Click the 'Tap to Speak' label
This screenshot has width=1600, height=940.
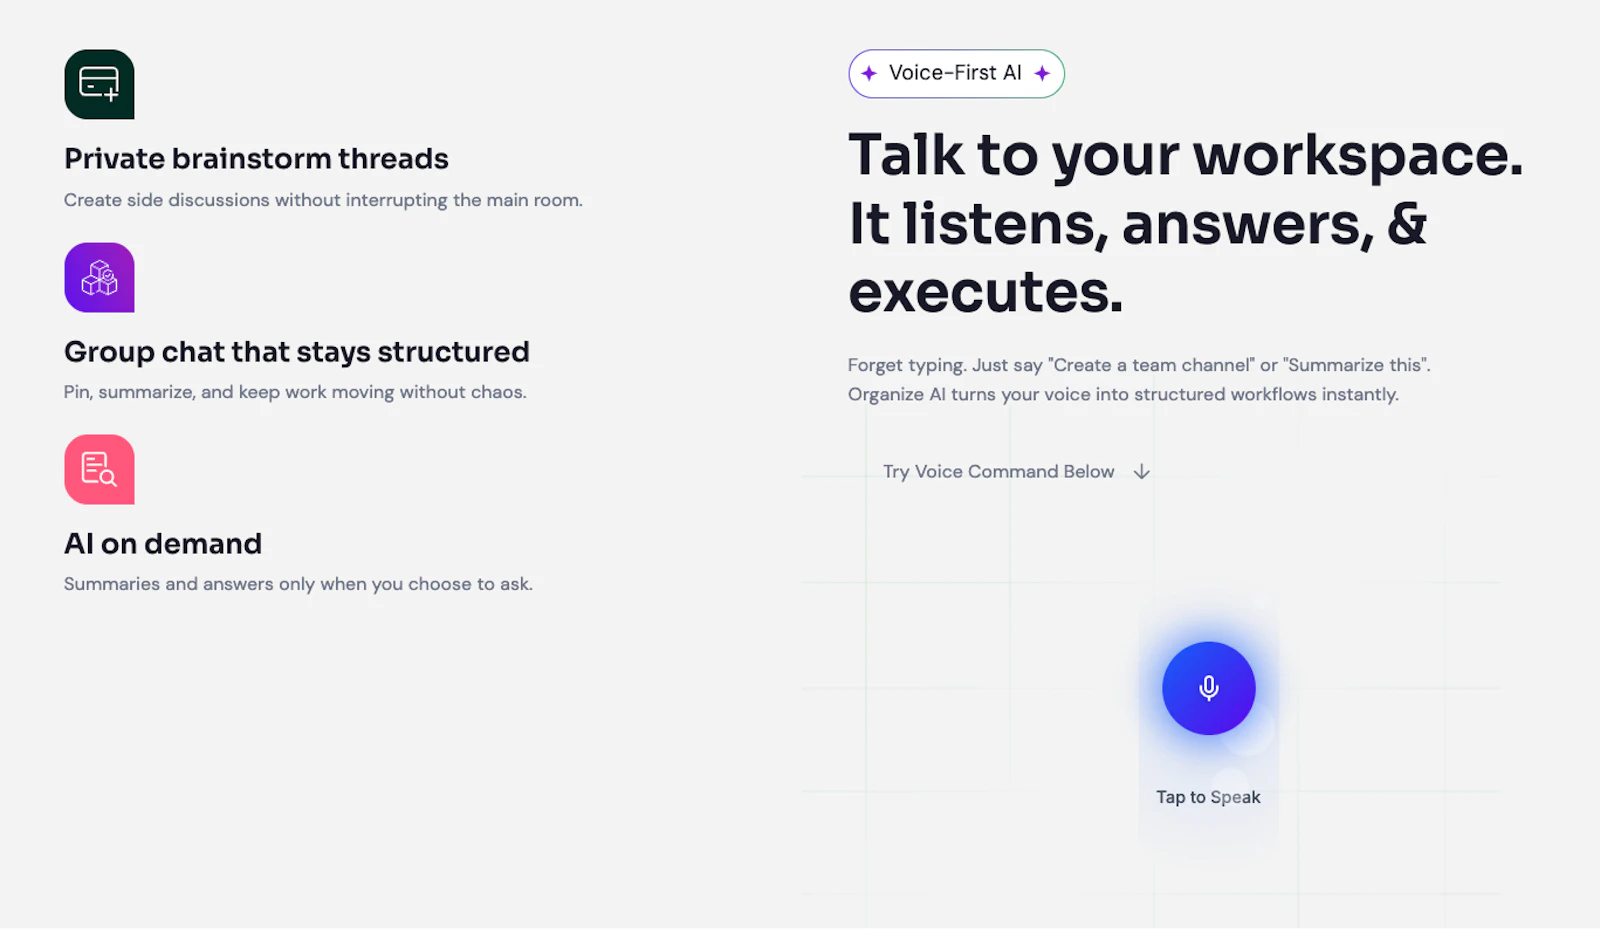[1208, 797]
